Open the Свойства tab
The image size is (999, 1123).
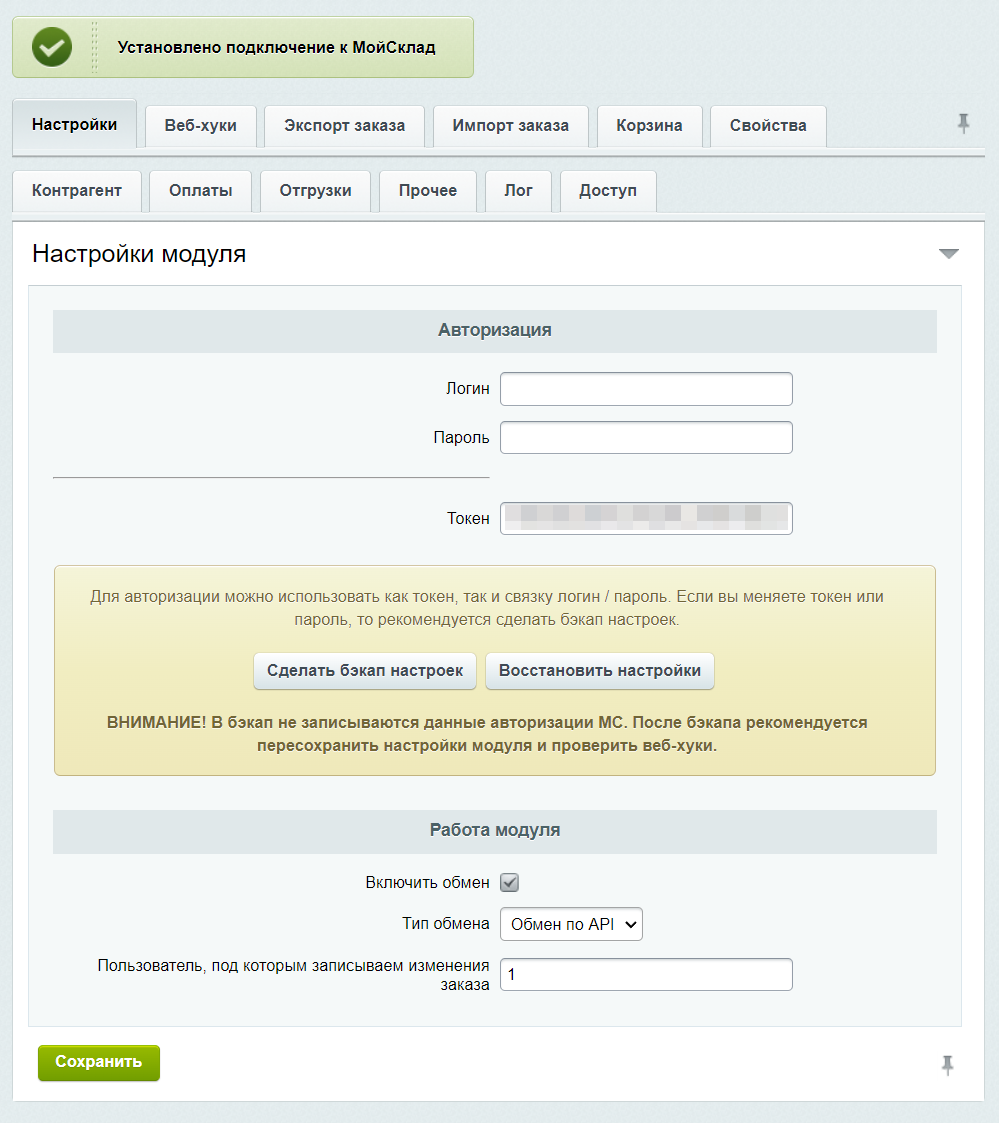pyautogui.click(x=768, y=126)
